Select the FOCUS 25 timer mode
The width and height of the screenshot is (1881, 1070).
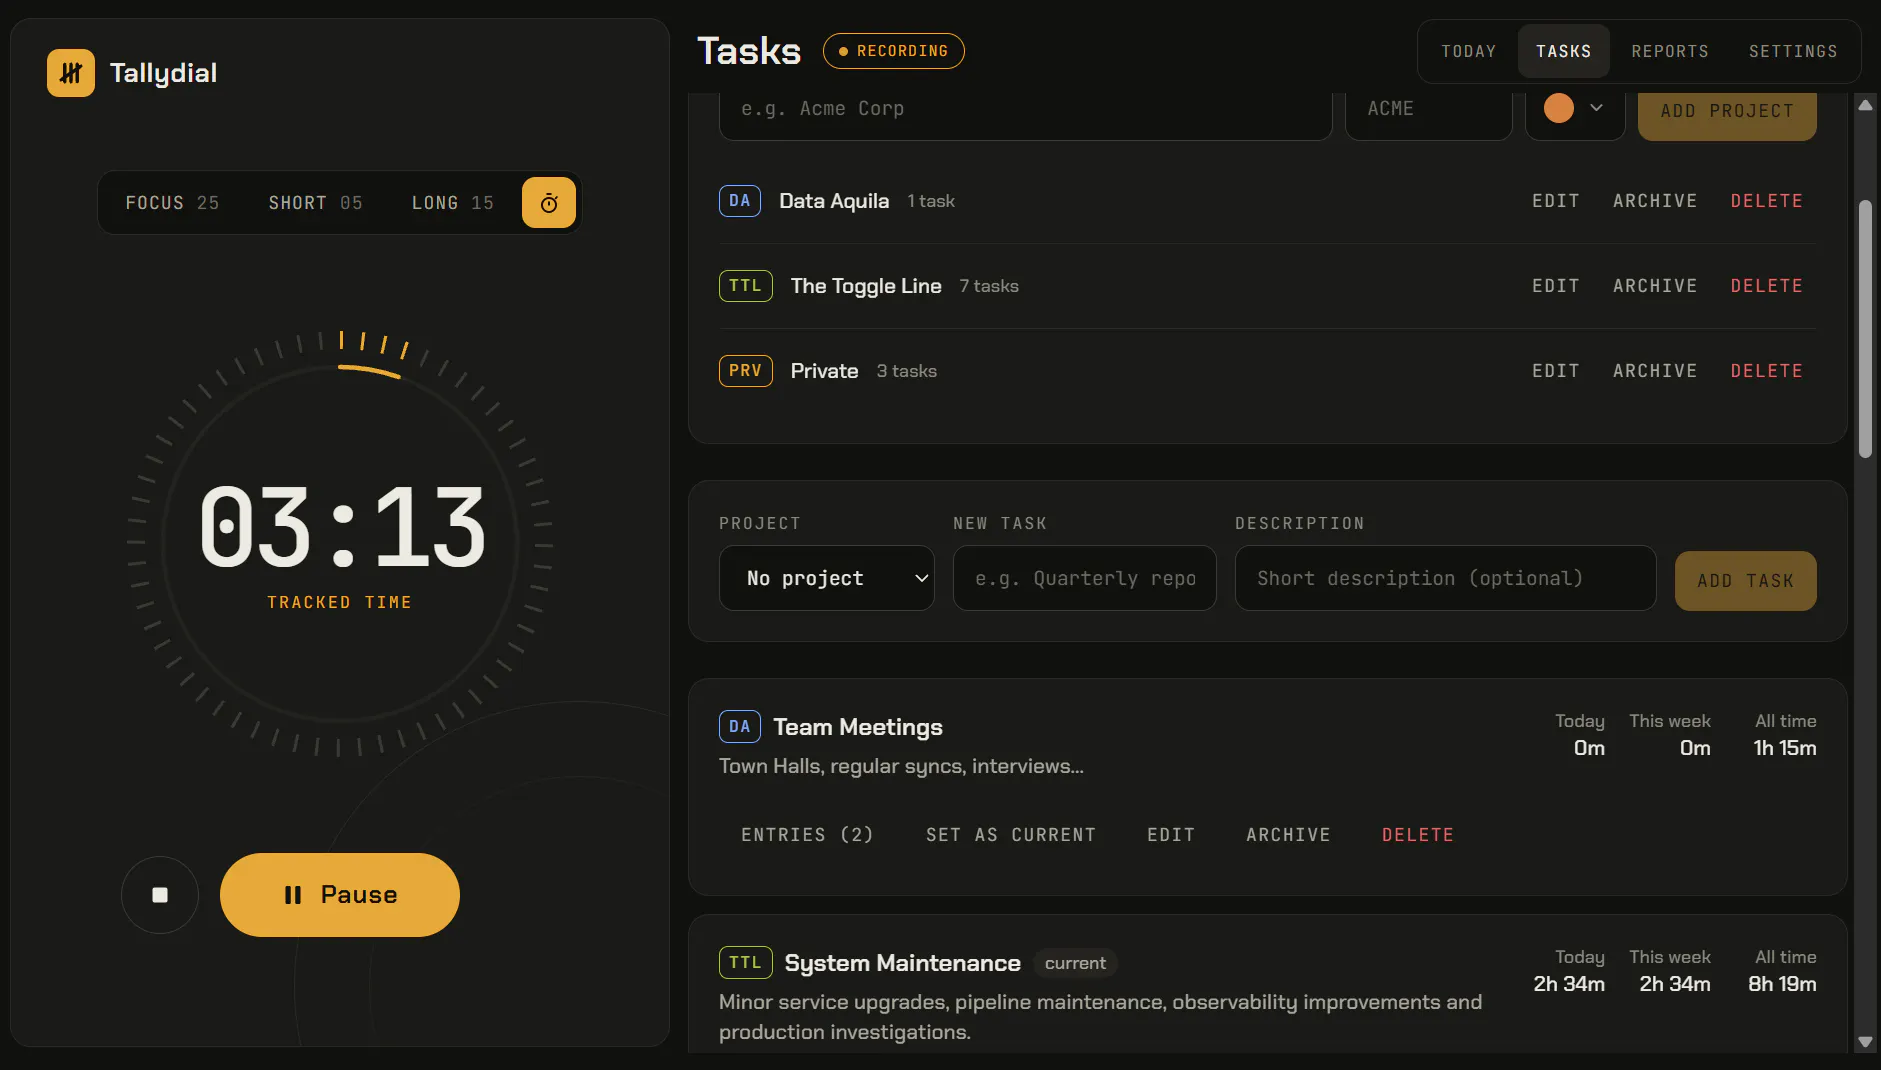[x=172, y=203]
